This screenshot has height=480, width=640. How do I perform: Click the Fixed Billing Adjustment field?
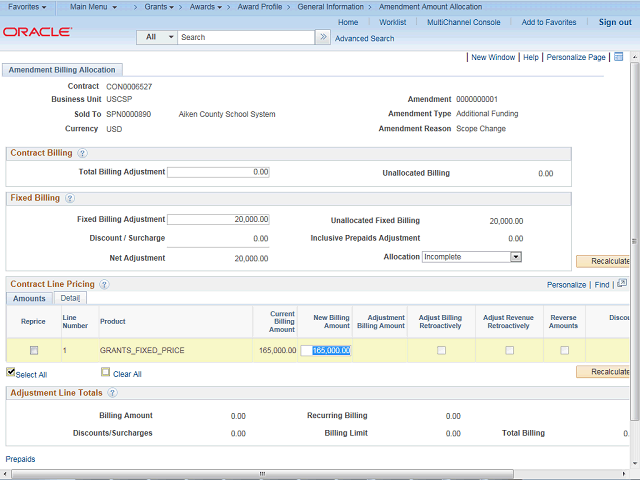coord(219,220)
